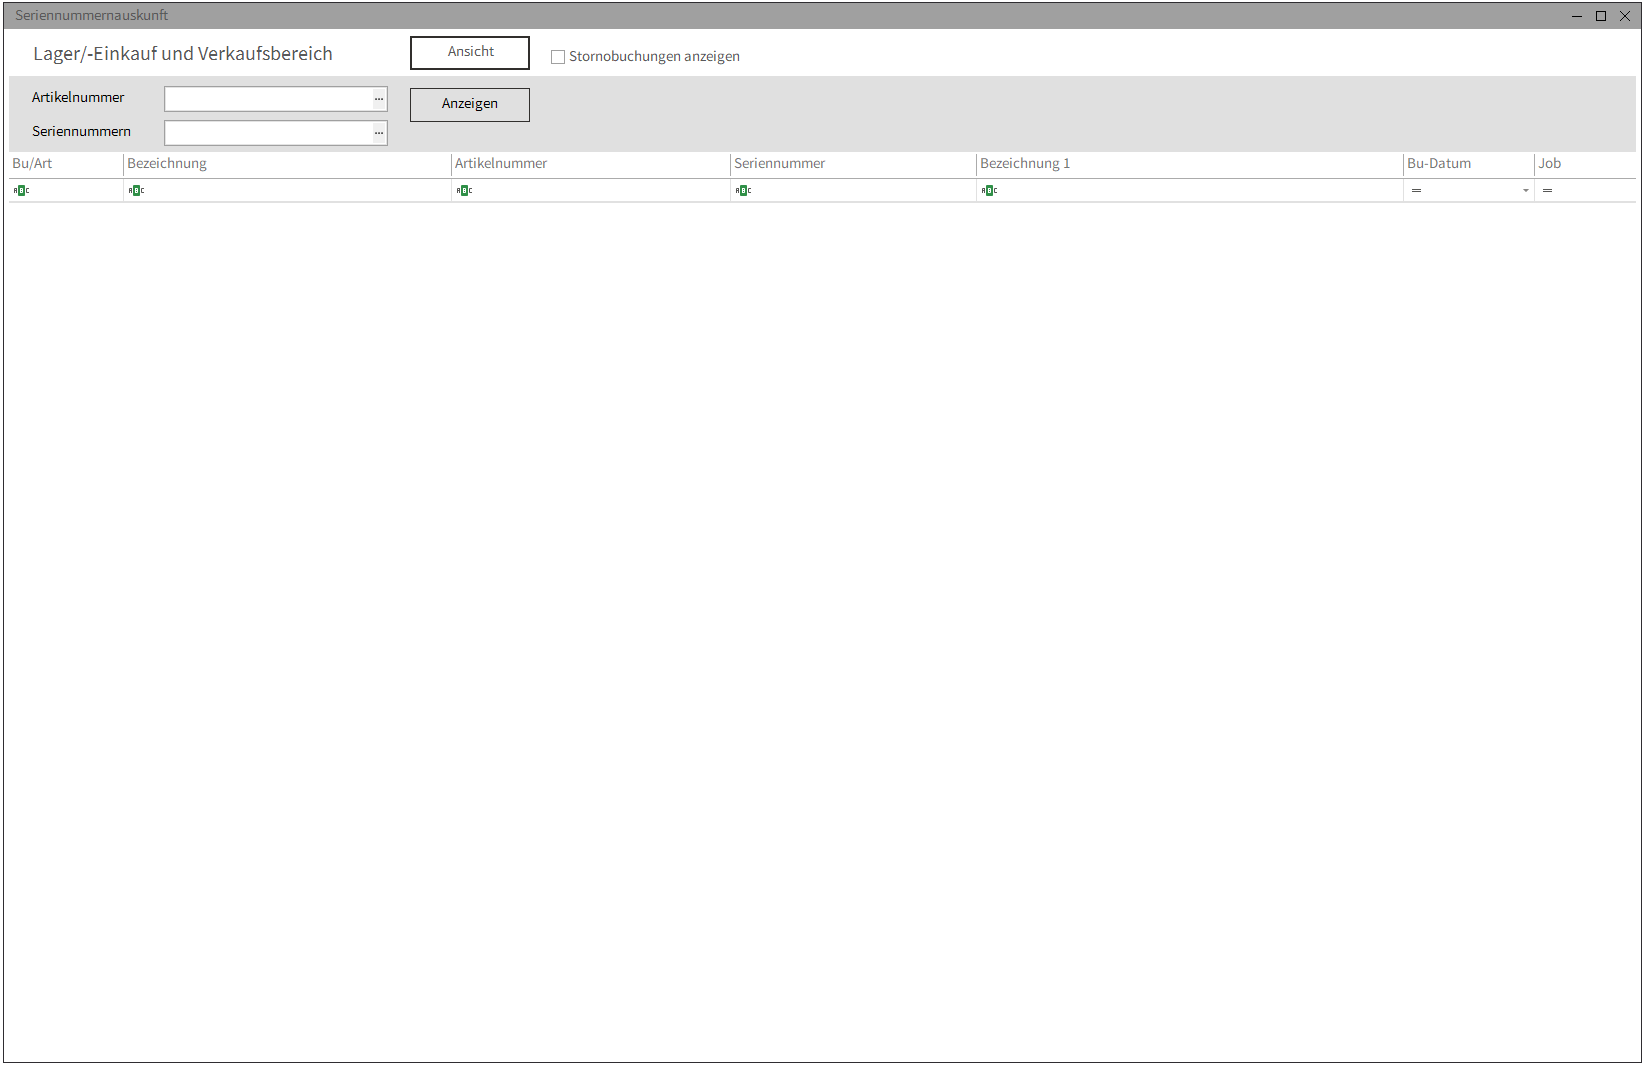This screenshot has width=1646, height=1068.
Task: Expand Bu-Datum filter date dropdown arrow
Action: coord(1526,191)
